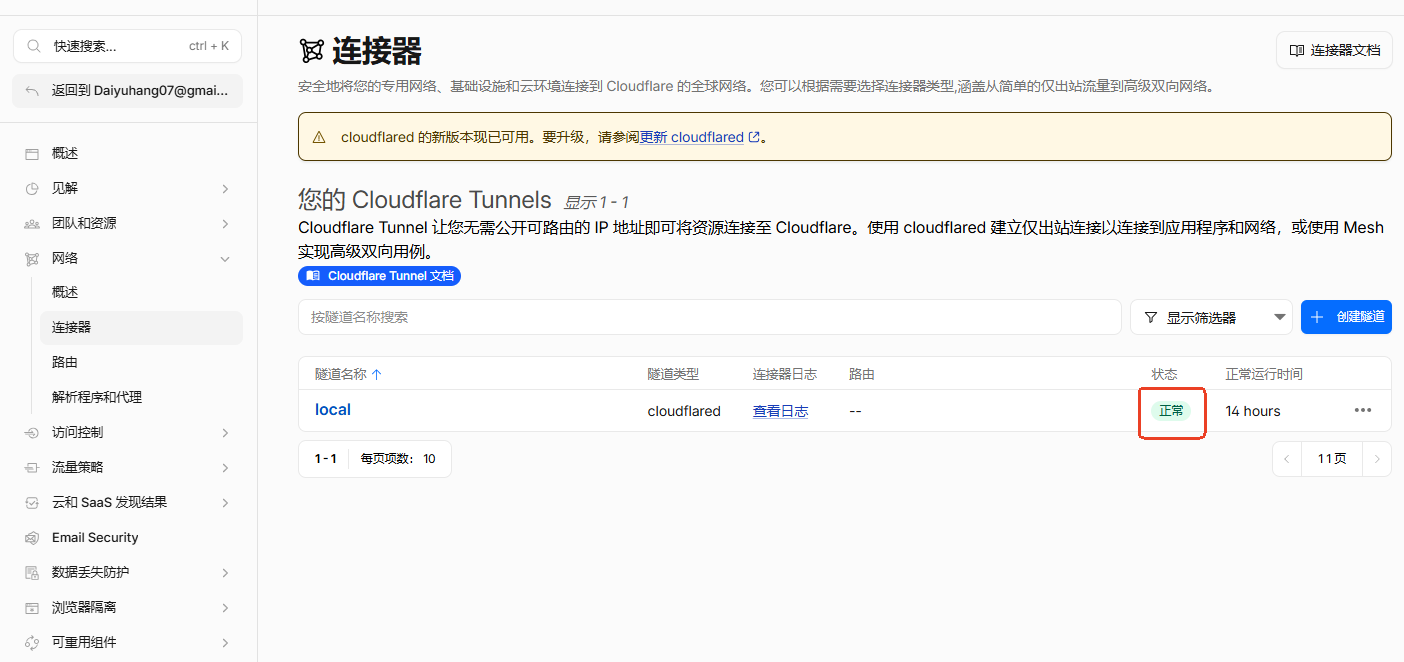Viewport: 1404px width, 662px height.
Task: Click the 更新 cloudflared link
Action: (692, 137)
